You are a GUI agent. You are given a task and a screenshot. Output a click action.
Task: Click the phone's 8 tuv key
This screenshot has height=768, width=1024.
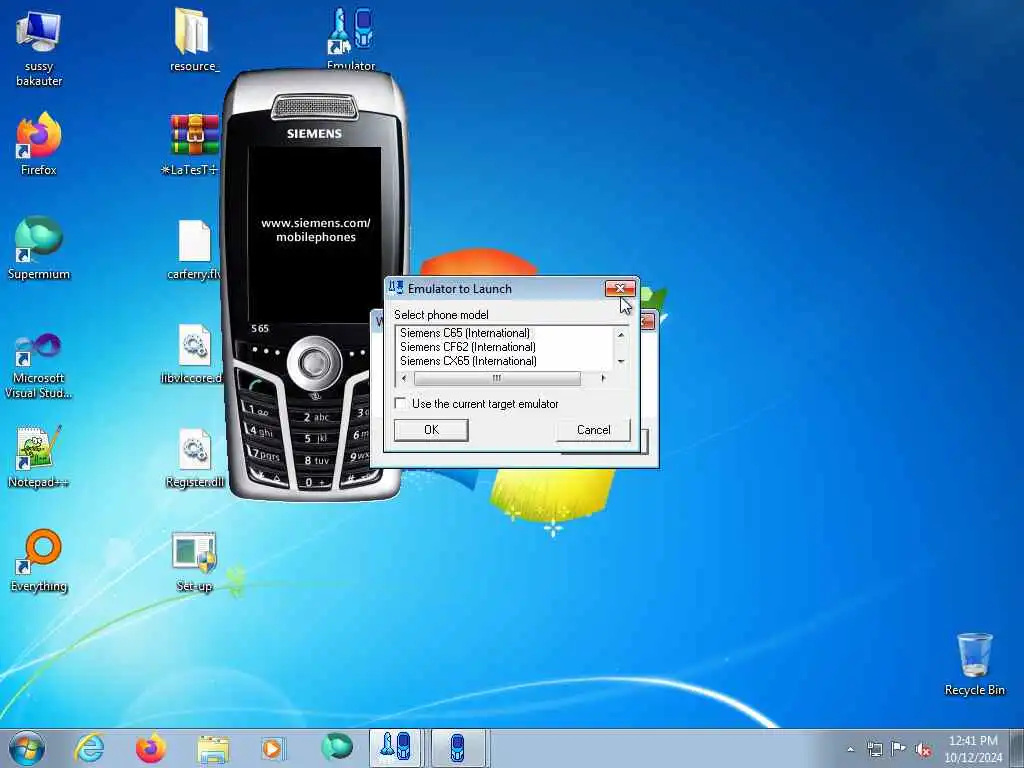pos(316,460)
